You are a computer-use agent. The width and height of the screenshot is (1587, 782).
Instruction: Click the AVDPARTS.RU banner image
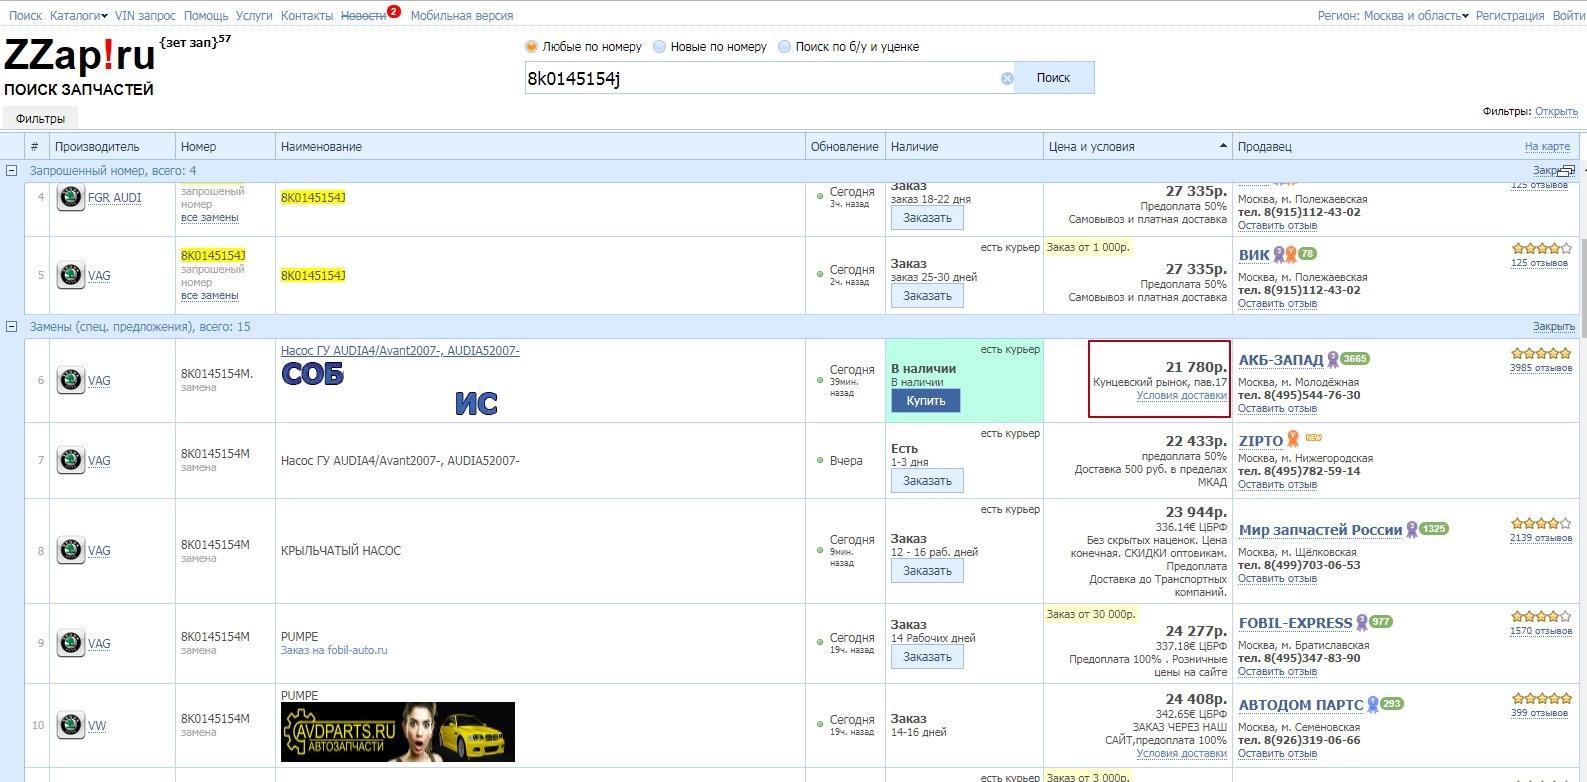pos(398,732)
